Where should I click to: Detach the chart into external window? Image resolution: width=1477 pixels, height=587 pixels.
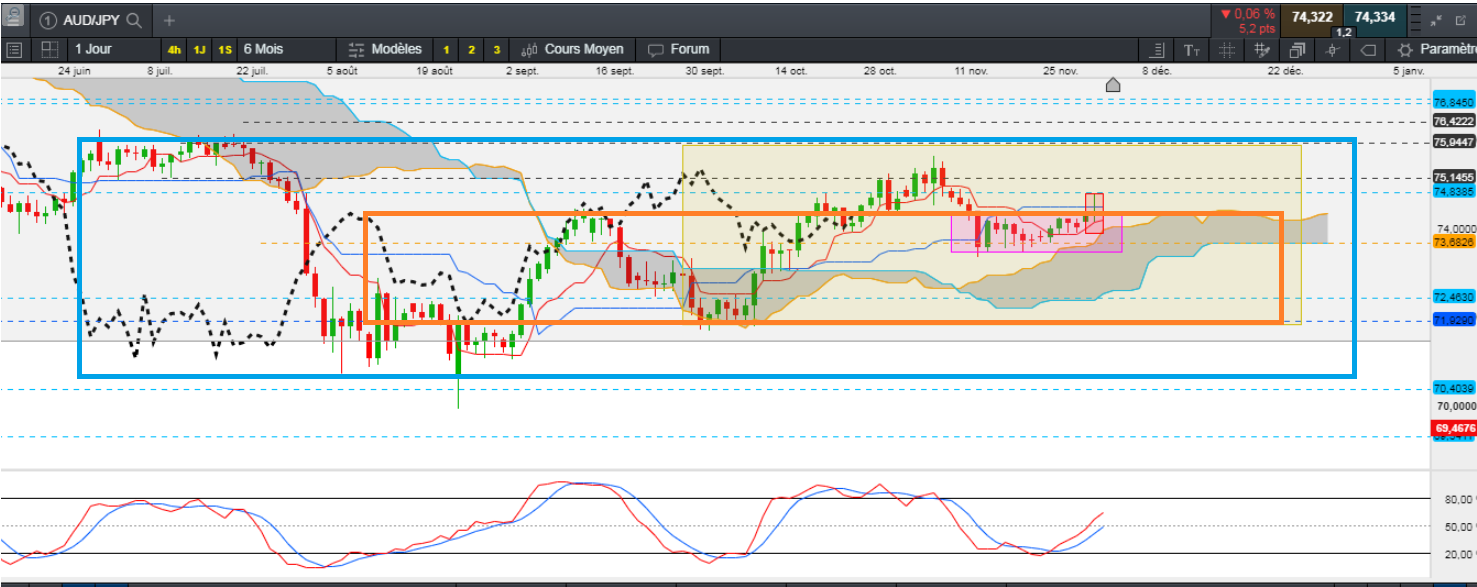pos(1462,20)
